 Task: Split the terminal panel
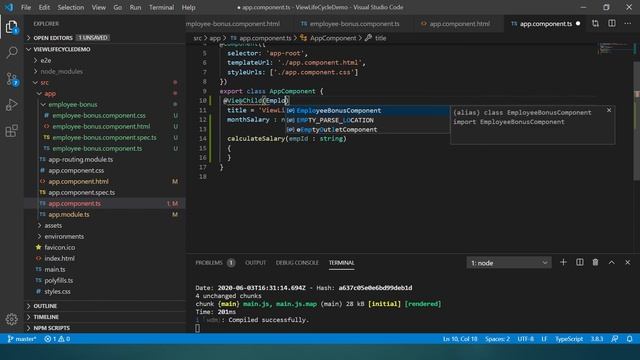point(580,262)
